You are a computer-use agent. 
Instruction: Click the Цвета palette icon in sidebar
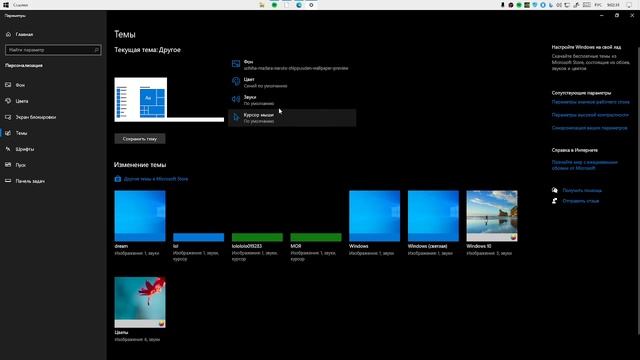click(x=8, y=101)
